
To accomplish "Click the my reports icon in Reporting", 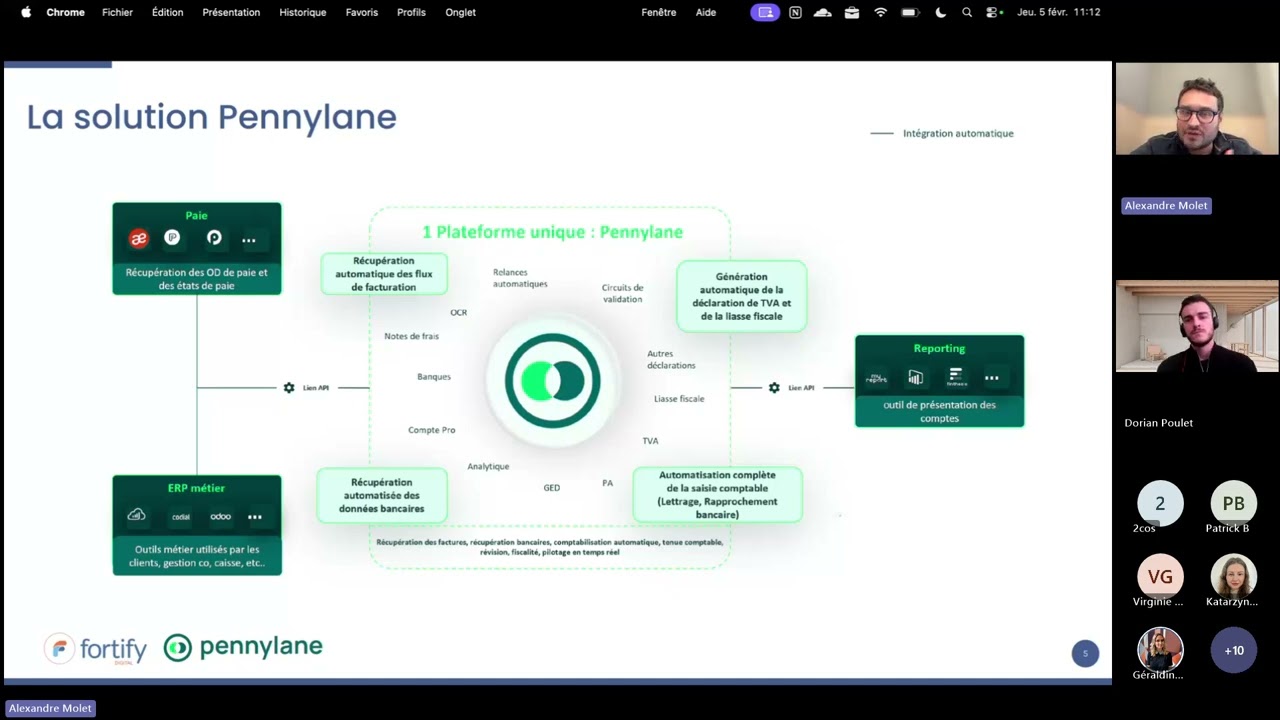I will tap(877, 378).
